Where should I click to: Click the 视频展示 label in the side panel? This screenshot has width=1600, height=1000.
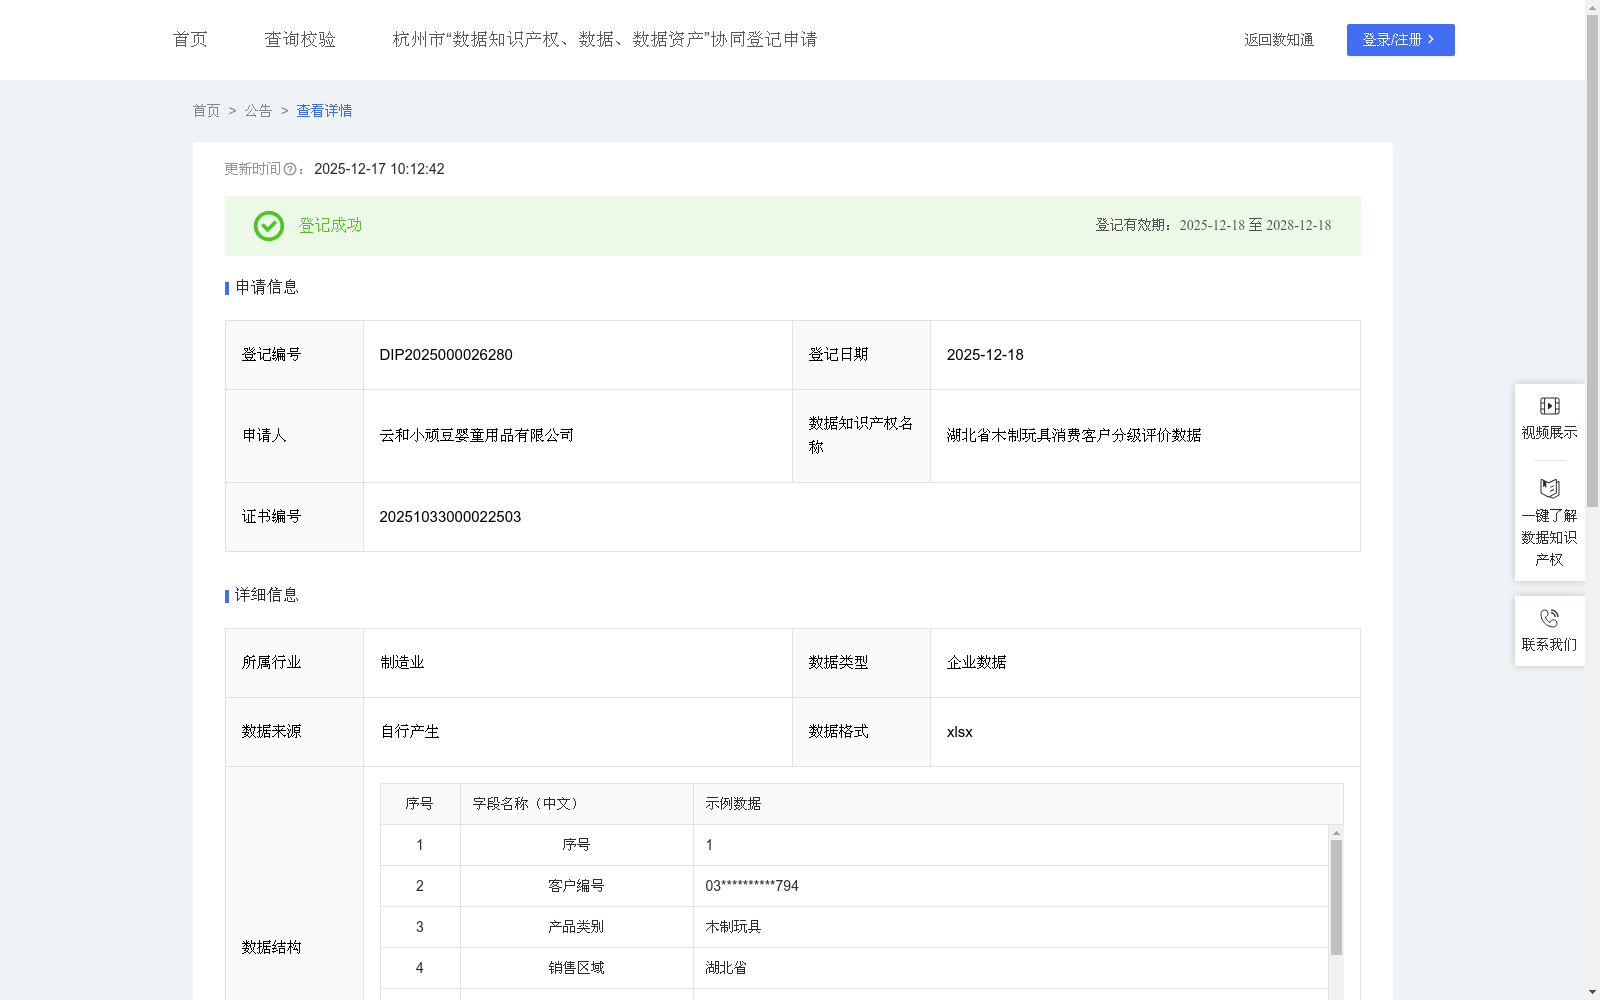point(1549,433)
